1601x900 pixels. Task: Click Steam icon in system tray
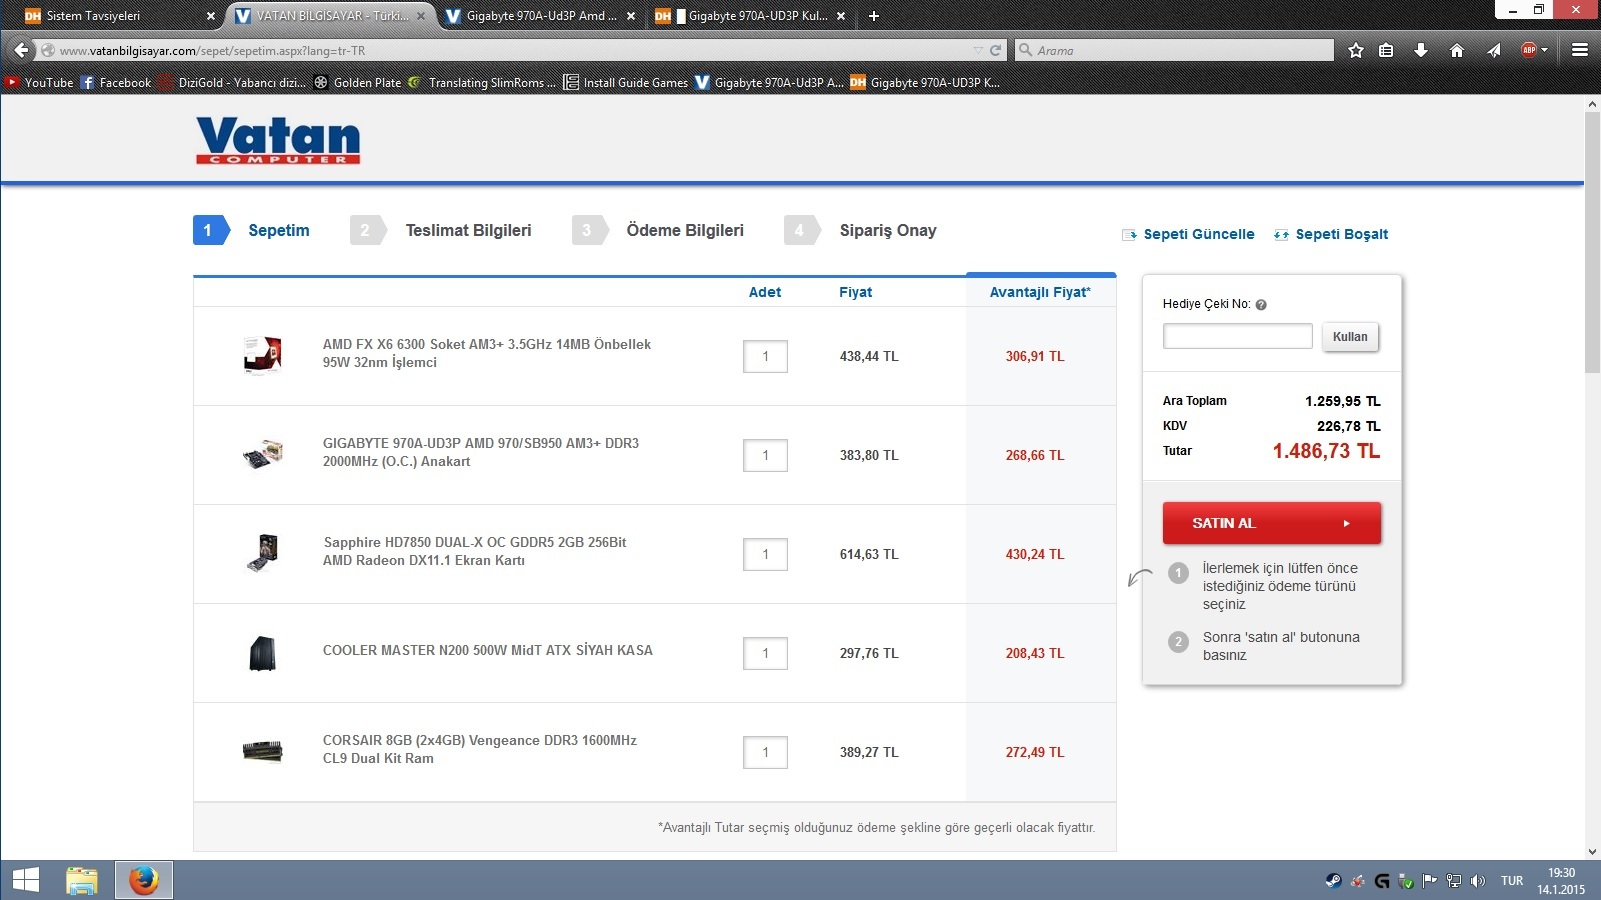tap(1334, 881)
